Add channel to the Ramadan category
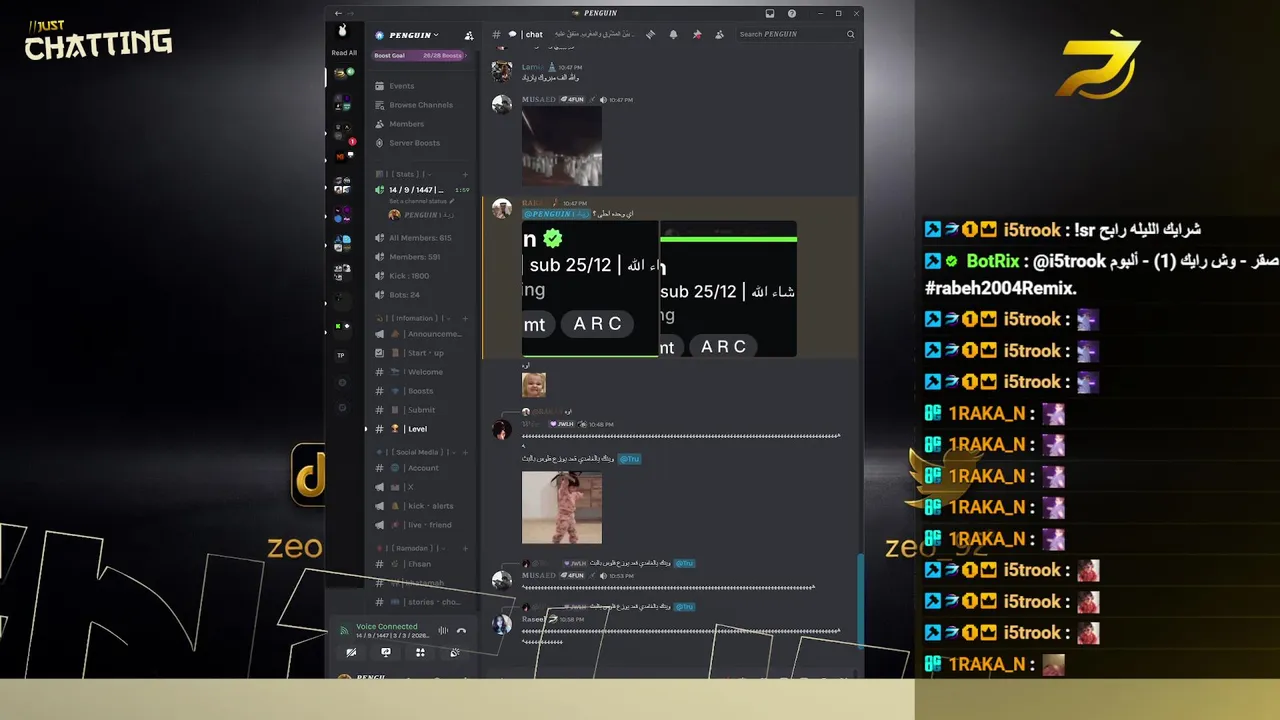Screen dimensions: 1280x720 [x=465, y=548]
